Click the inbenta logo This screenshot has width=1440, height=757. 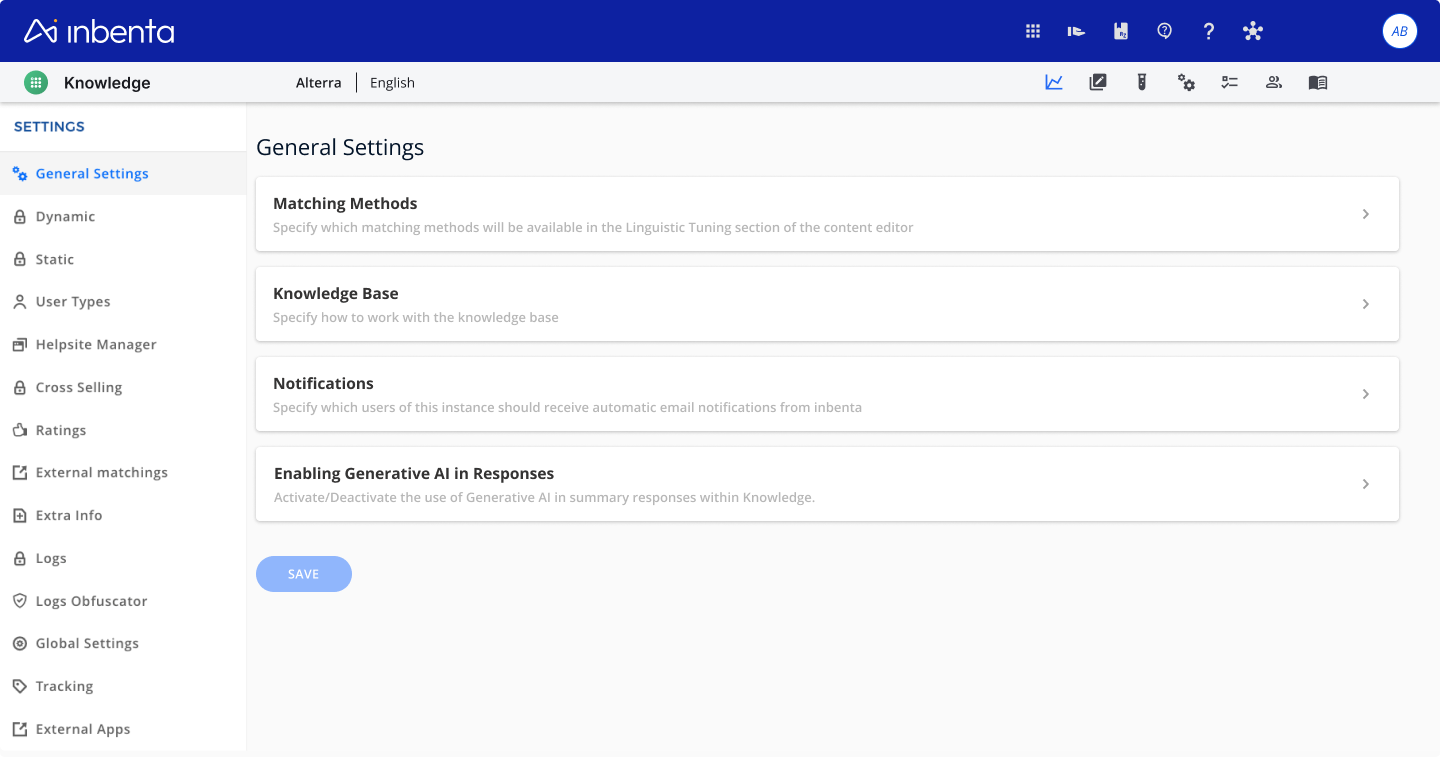tap(99, 31)
